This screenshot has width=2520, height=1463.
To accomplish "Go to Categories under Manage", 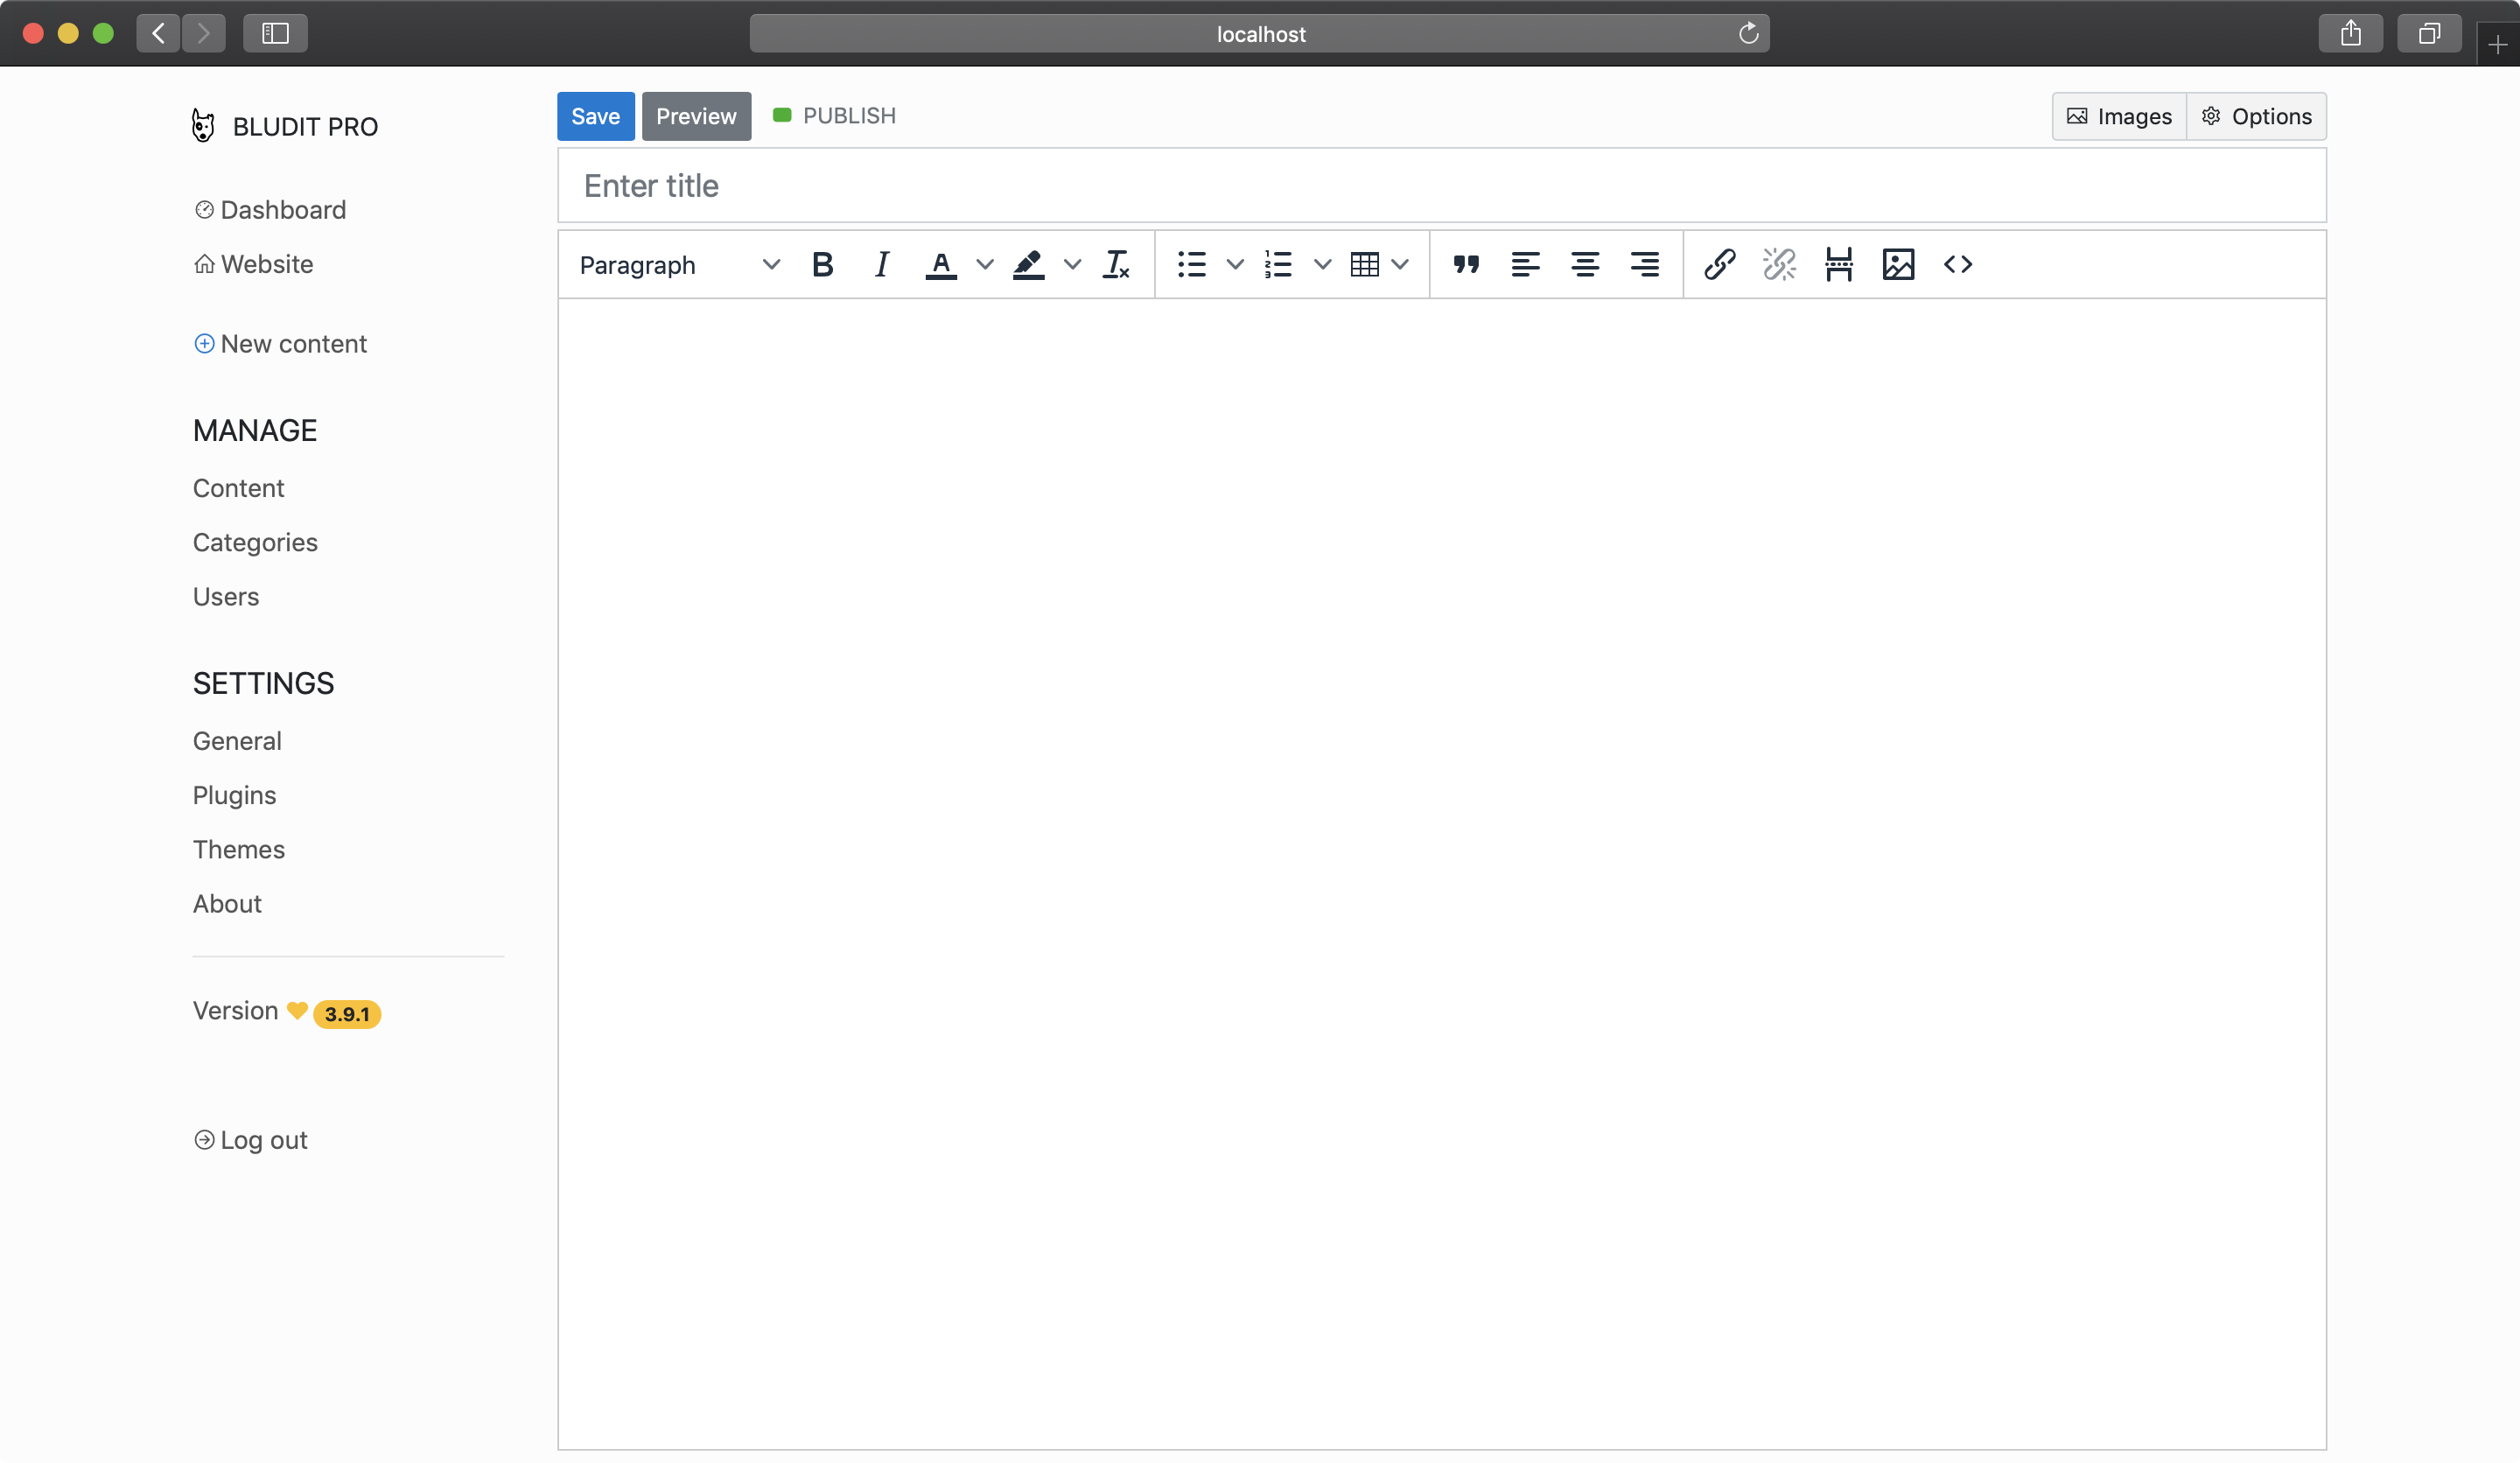I will tap(255, 542).
